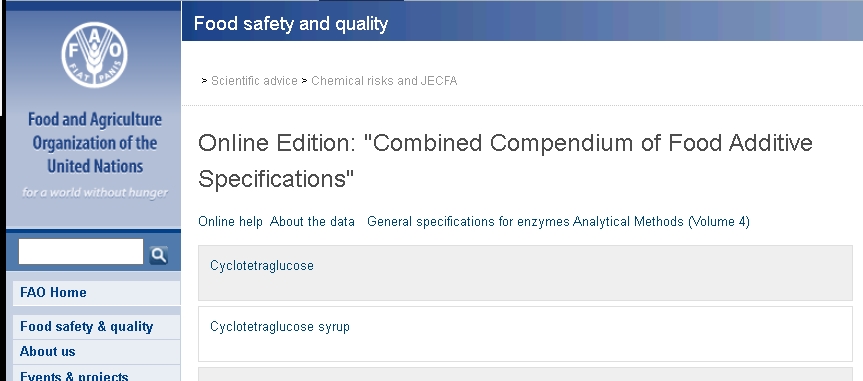This screenshot has height=381, width=863.
Task: Select the Cyclotetraglucose entry
Action: [x=262, y=265]
